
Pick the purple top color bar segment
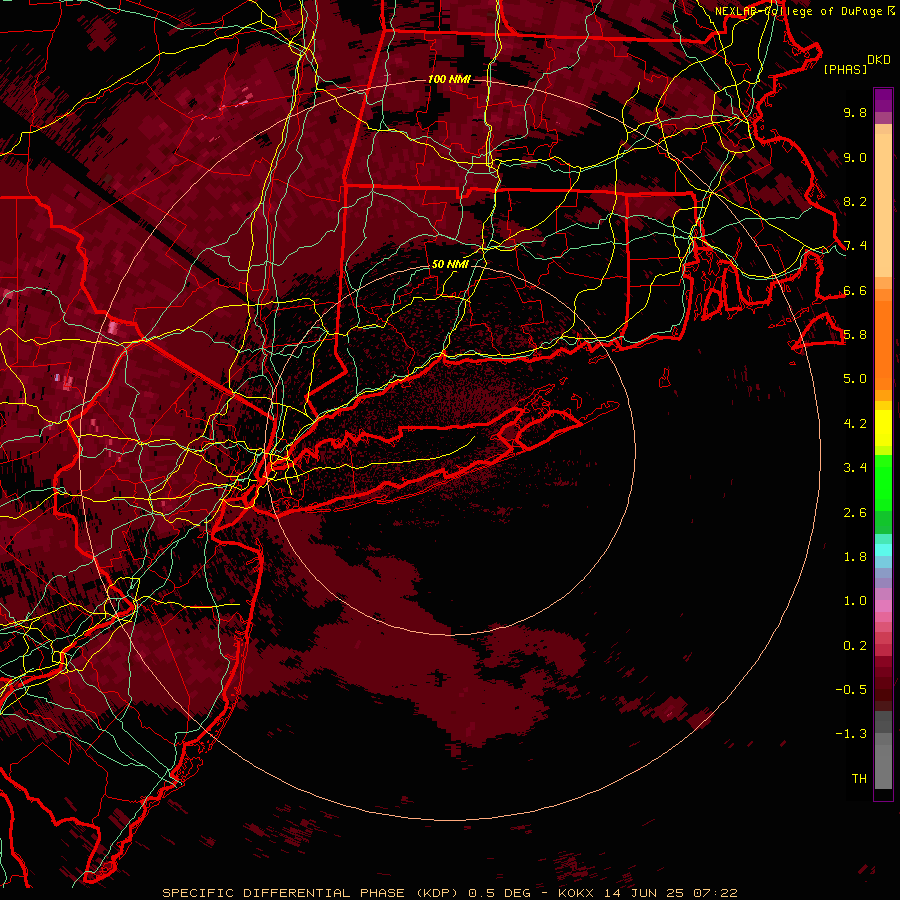[x=883, y=100]
